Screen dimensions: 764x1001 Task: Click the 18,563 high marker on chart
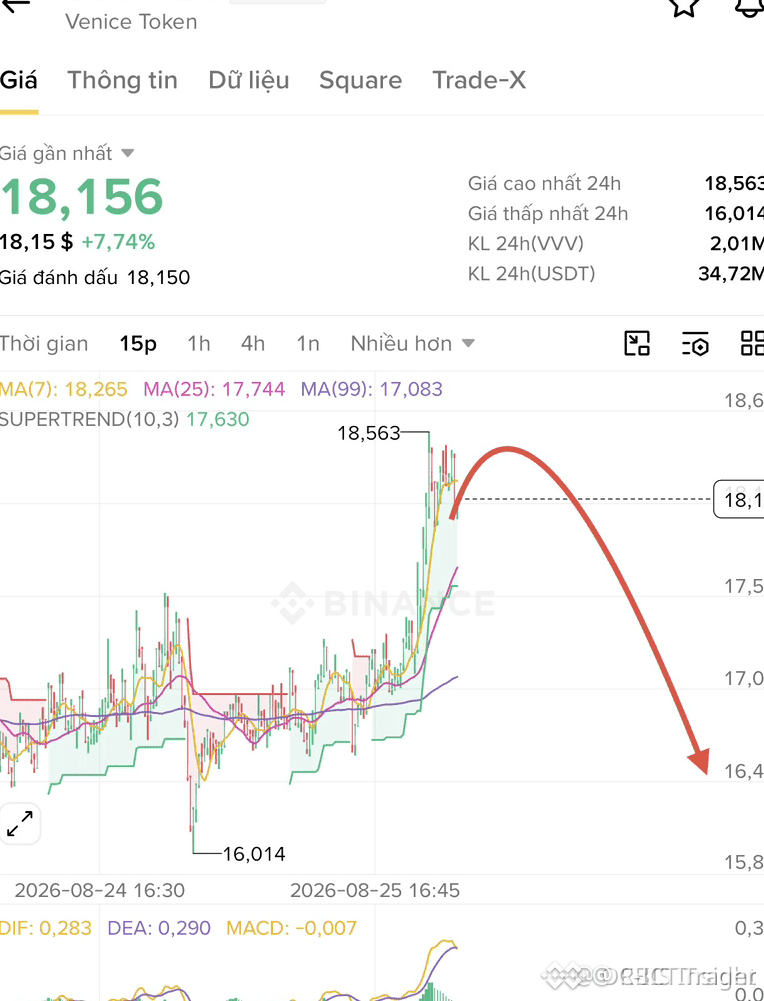(x=369, y=433)
